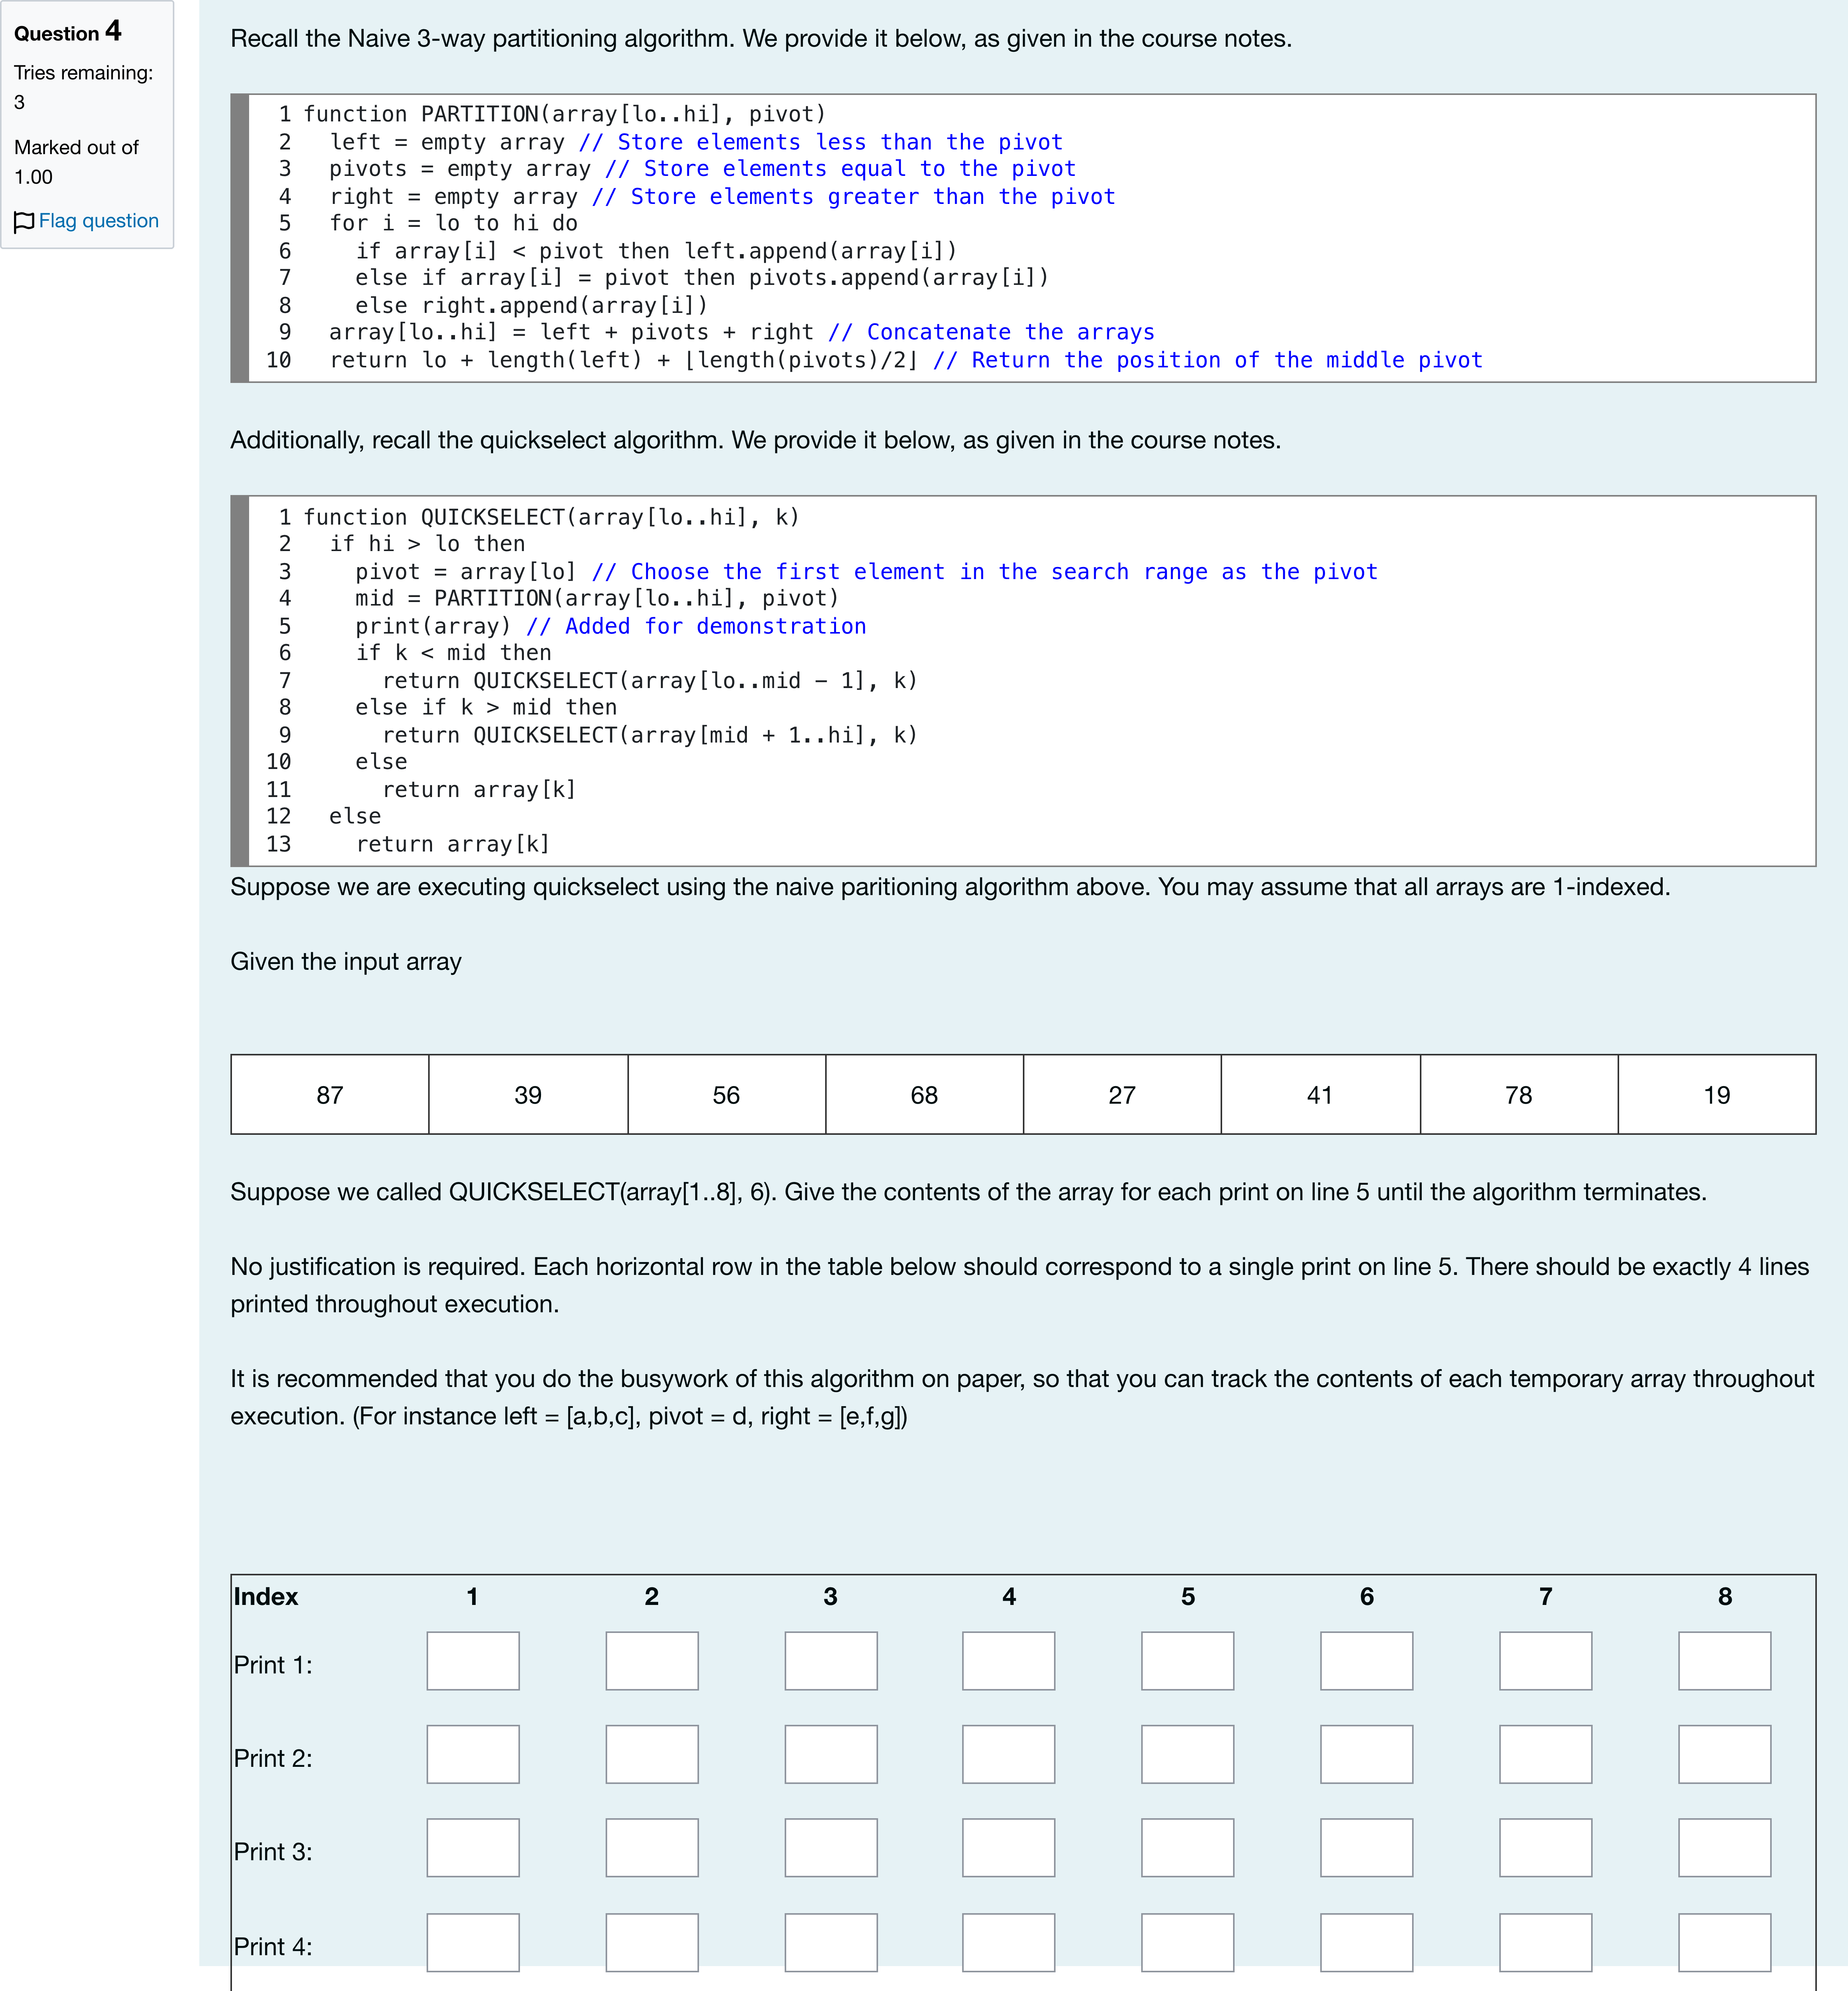Click the Flag question link
1848x1991 pixels.
(x=98, y=221)
